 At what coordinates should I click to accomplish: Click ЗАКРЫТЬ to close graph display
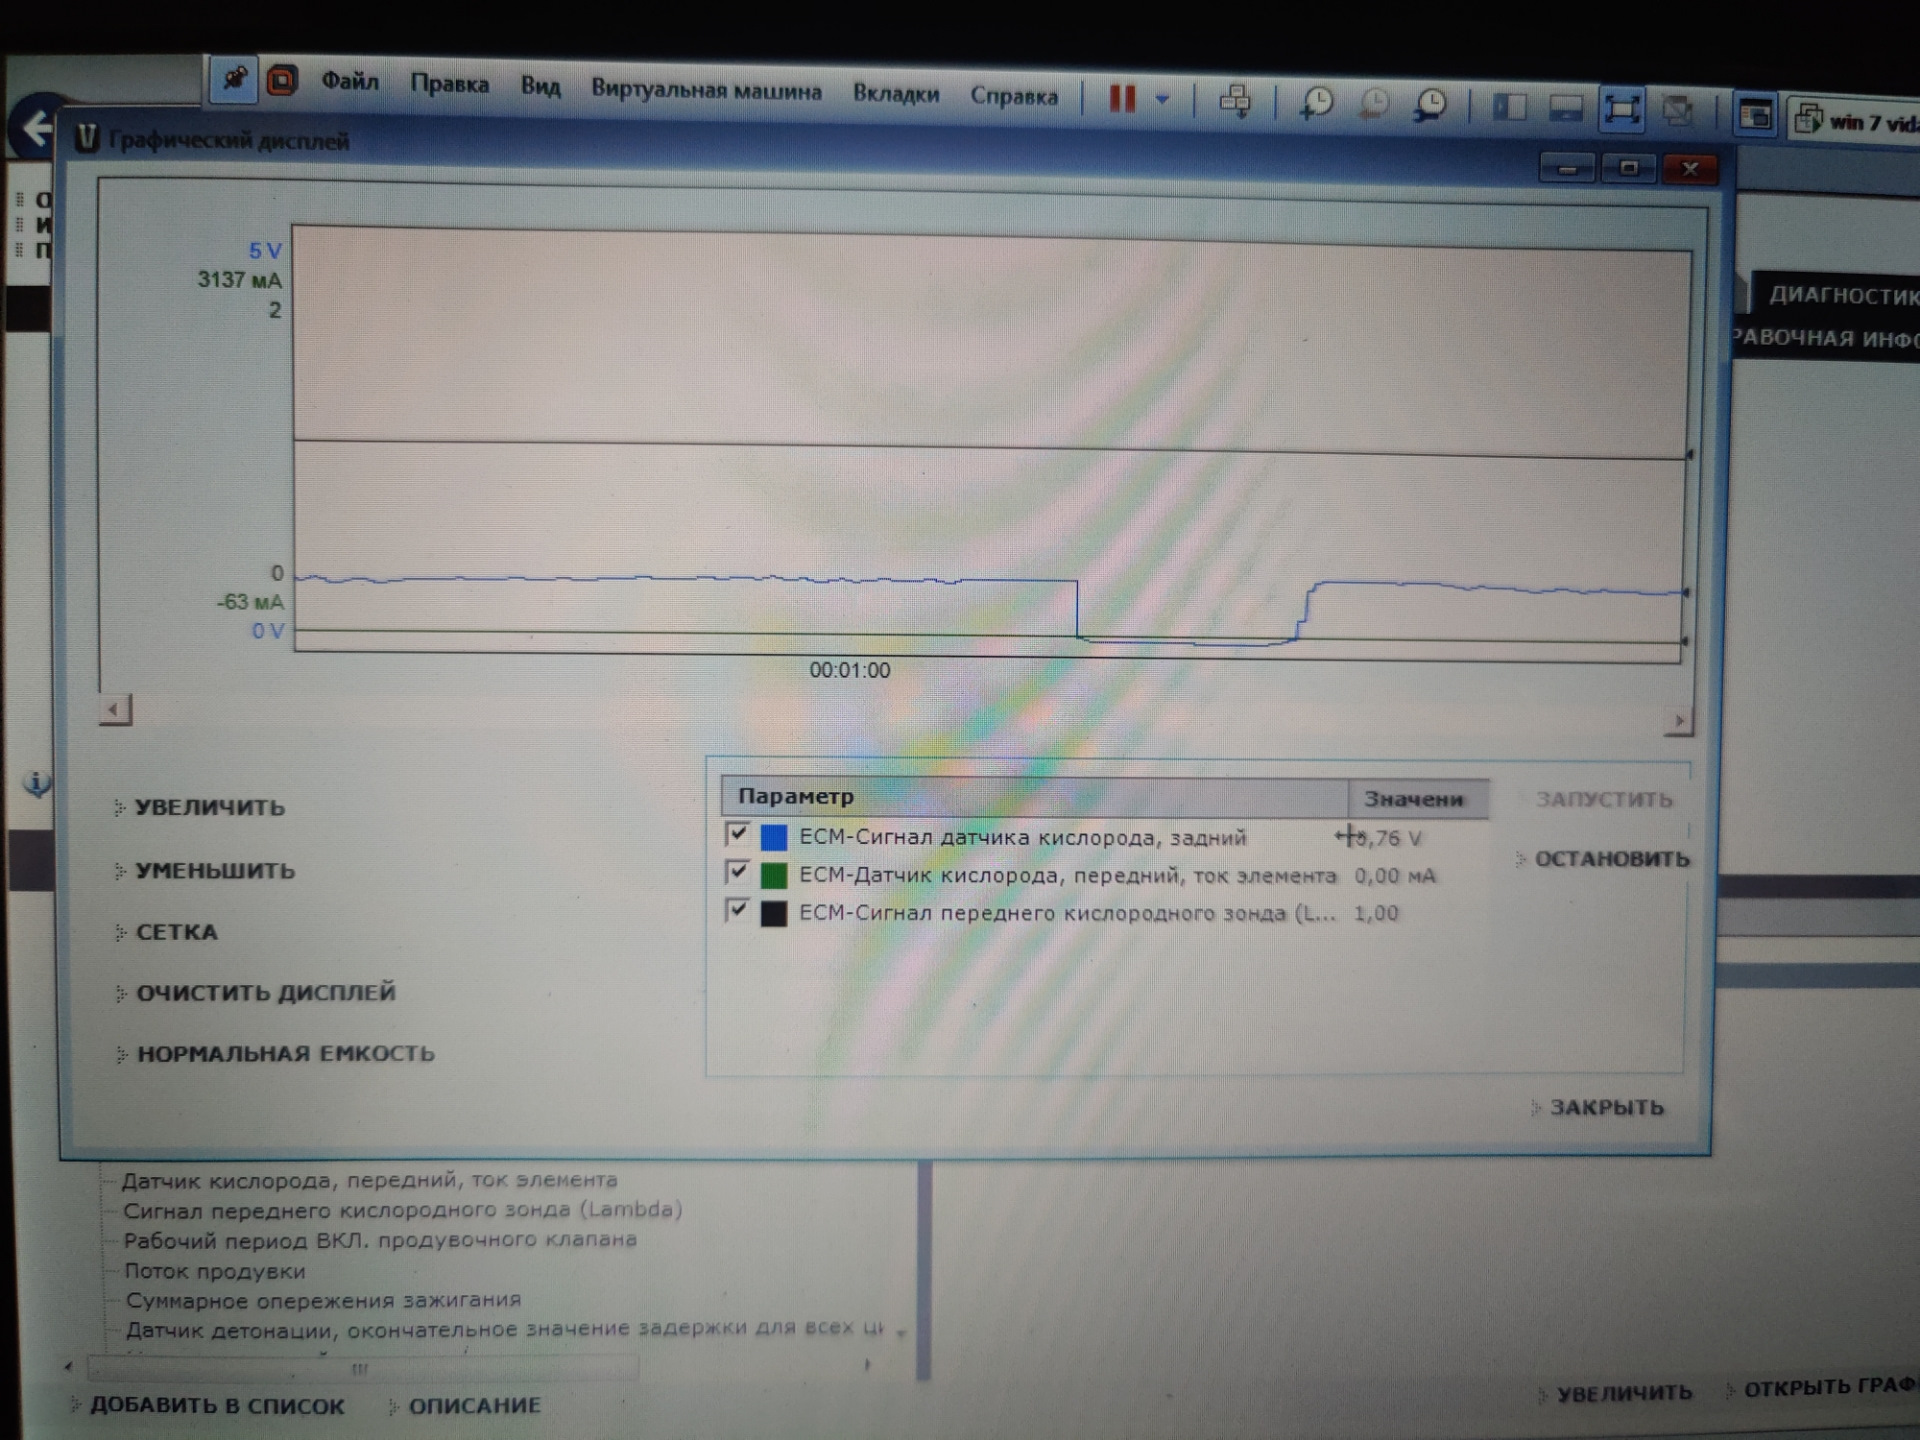point(1606,1107)
